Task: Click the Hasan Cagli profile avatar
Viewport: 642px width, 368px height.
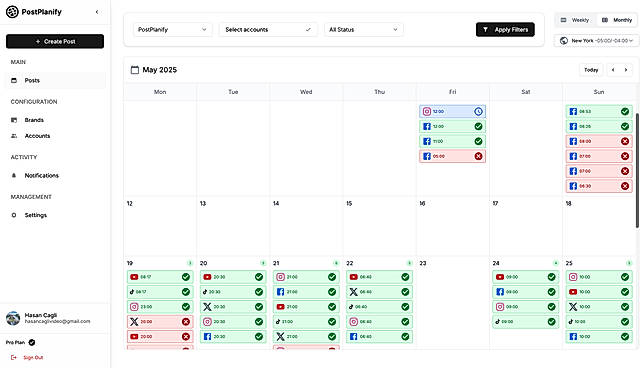Action: [x=13, y=318]
